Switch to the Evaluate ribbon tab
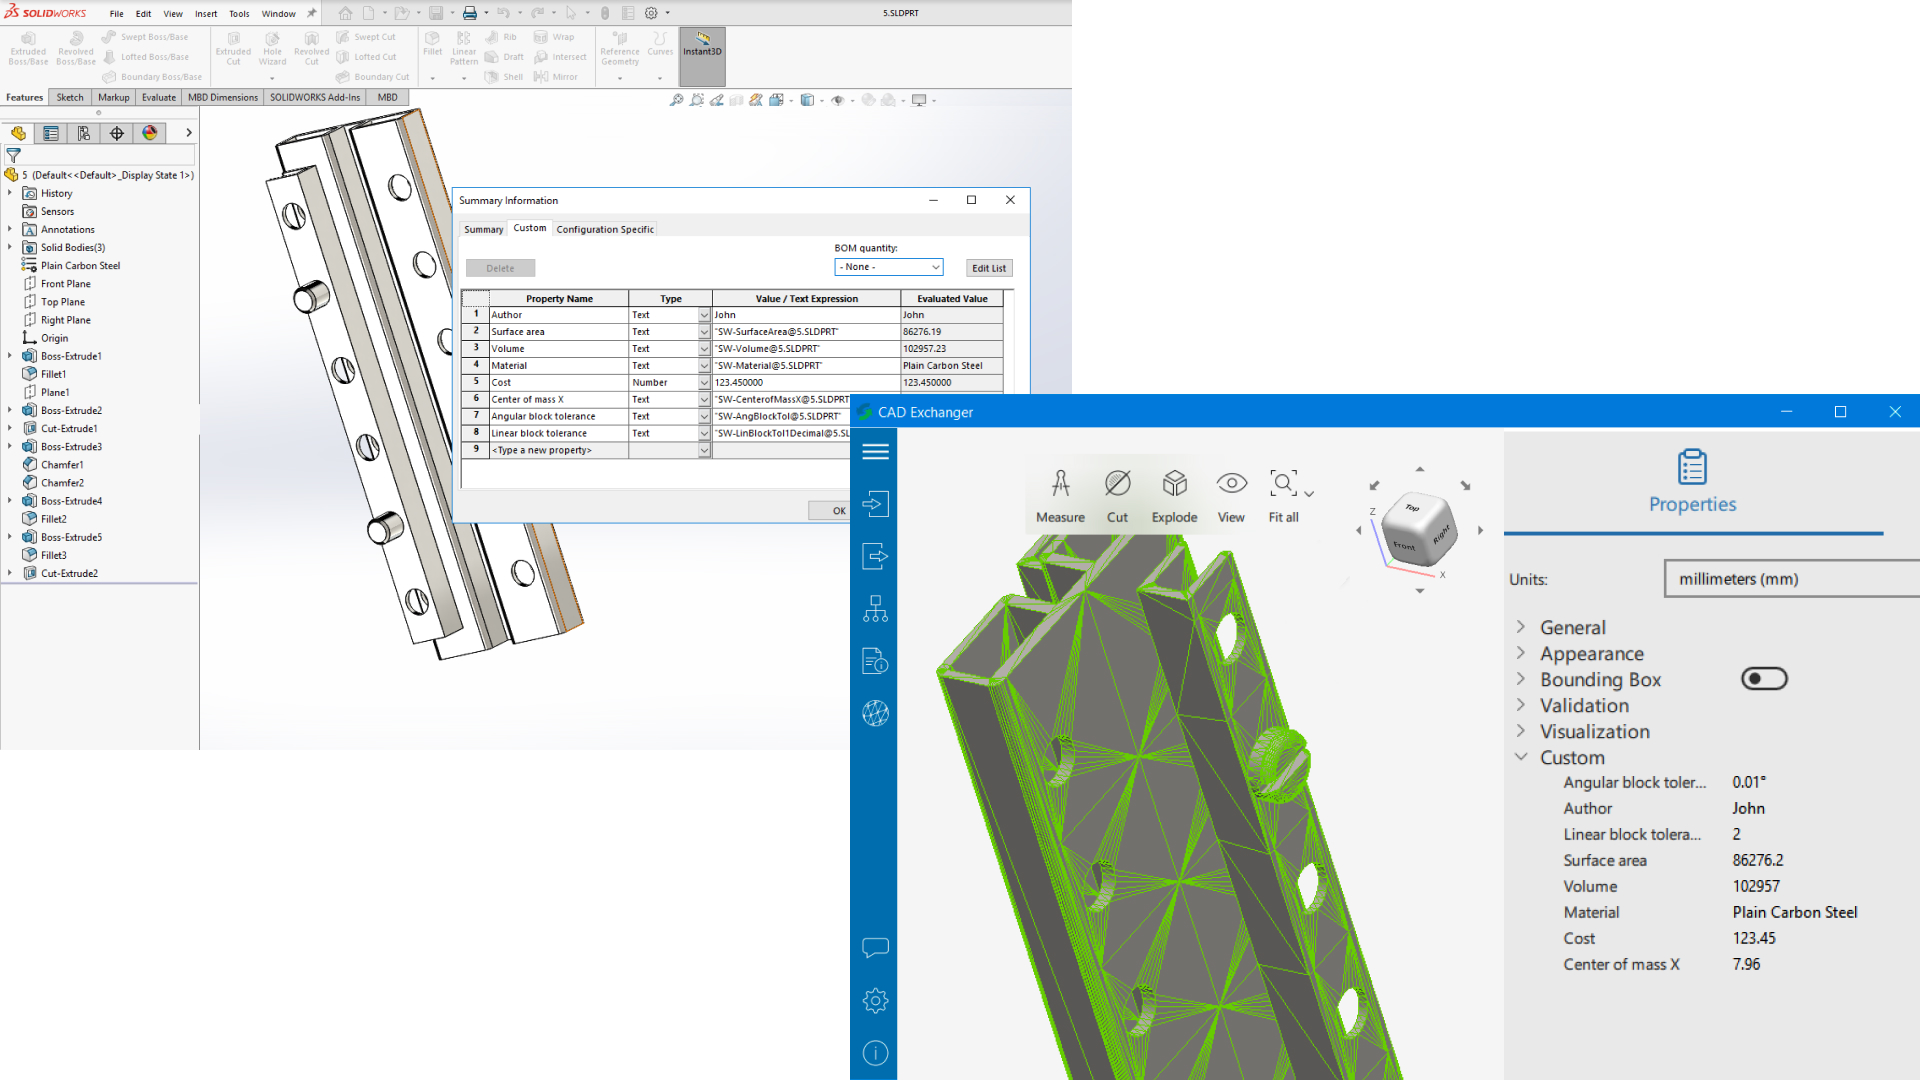 point(158,97)
